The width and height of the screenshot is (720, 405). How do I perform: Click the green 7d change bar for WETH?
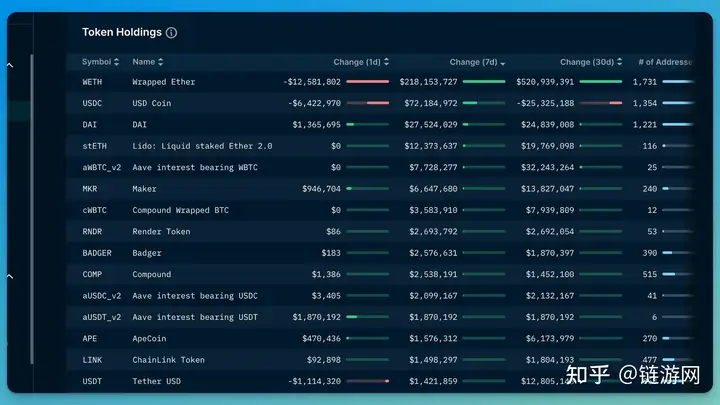pyautogui.click(x=484, y=82)
